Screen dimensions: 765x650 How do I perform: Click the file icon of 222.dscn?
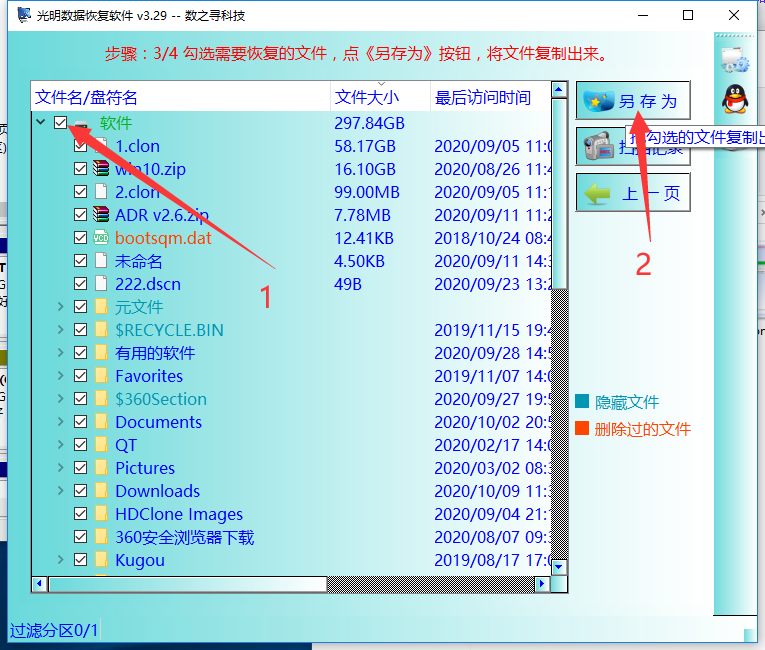coord(101,283)
